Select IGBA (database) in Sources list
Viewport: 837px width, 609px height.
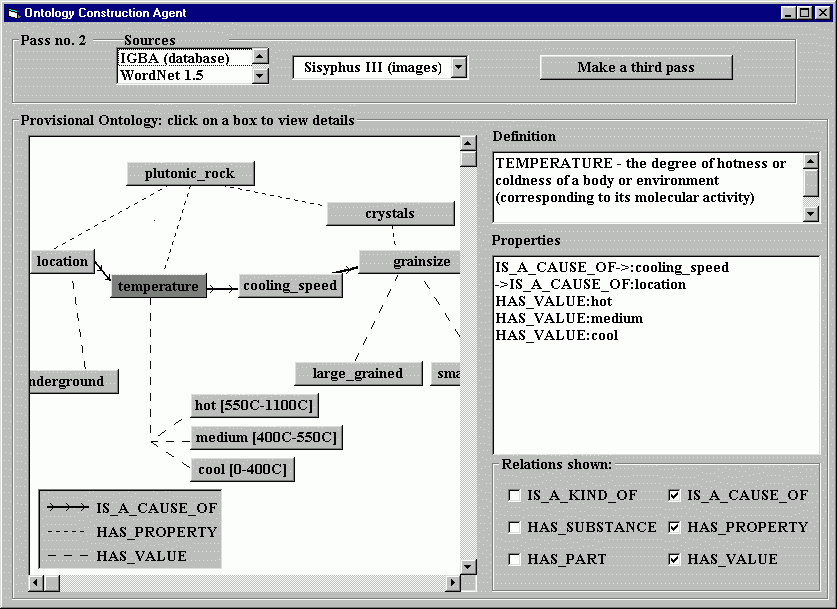(x=184, y=58)
